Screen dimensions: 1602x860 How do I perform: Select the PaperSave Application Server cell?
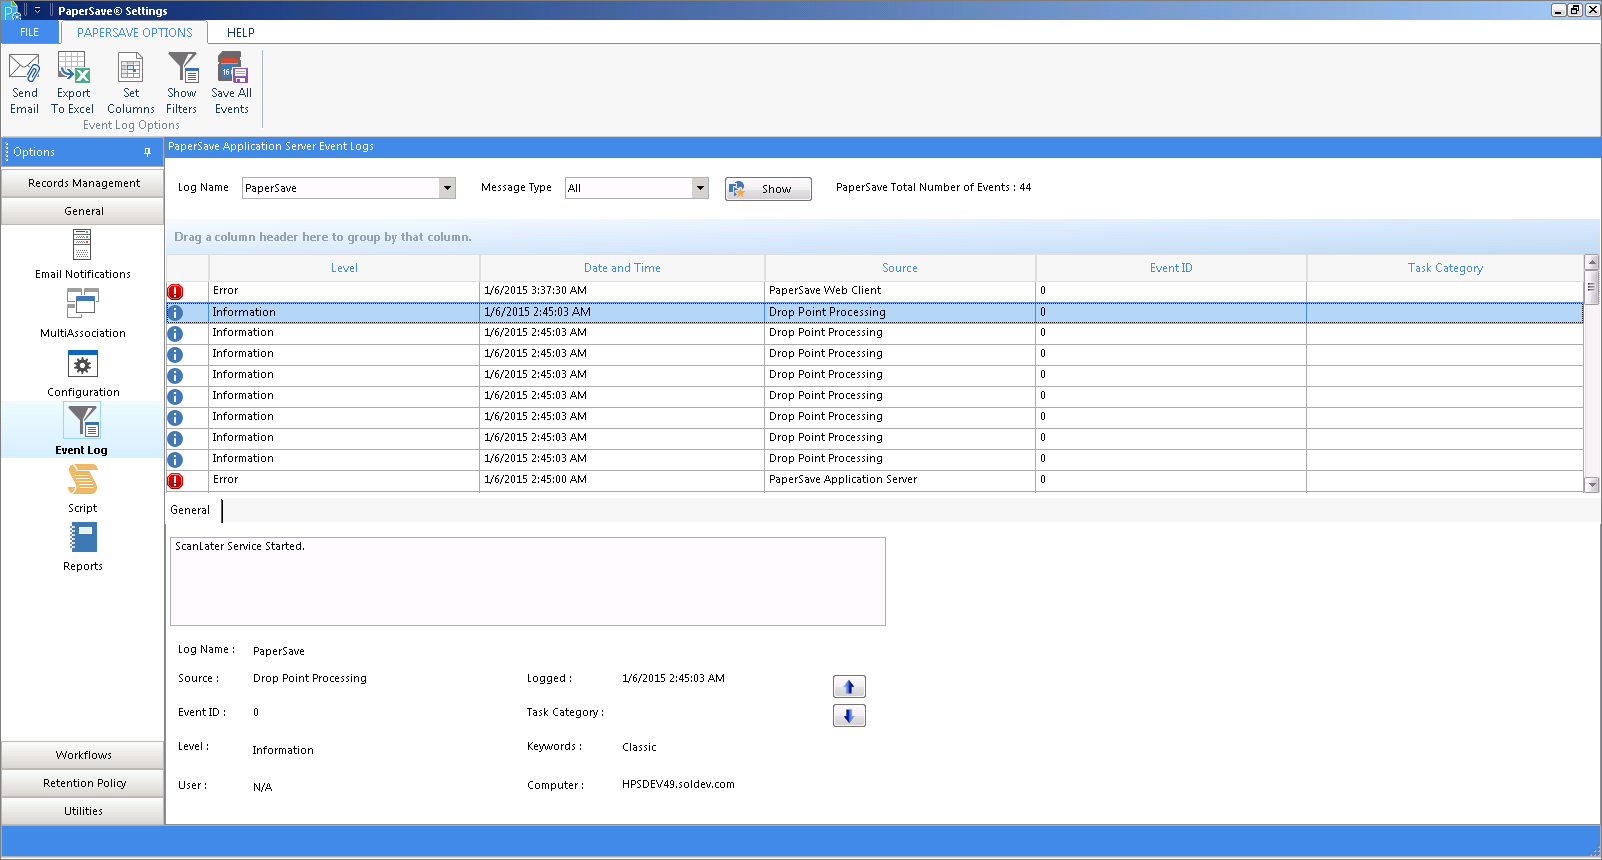coord(900,480)
